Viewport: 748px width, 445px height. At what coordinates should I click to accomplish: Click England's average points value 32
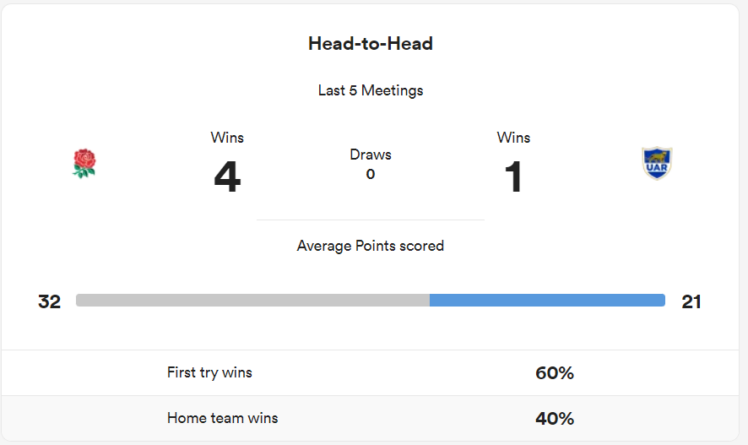49,301
